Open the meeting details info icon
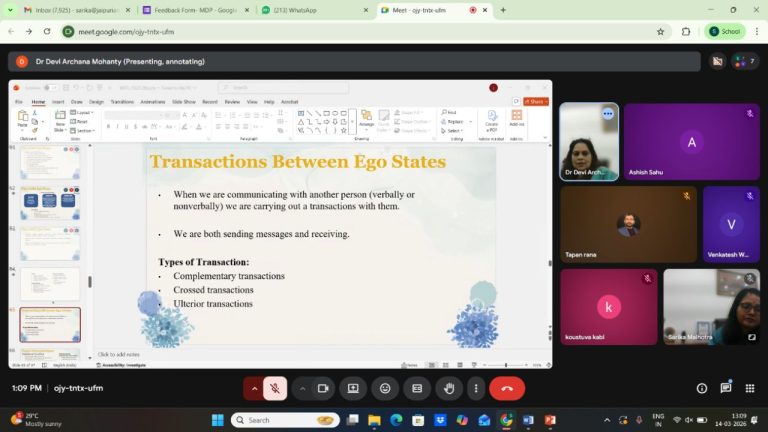Screen dimensions: 768x432 pyautogui.click(x=701, y=388)
